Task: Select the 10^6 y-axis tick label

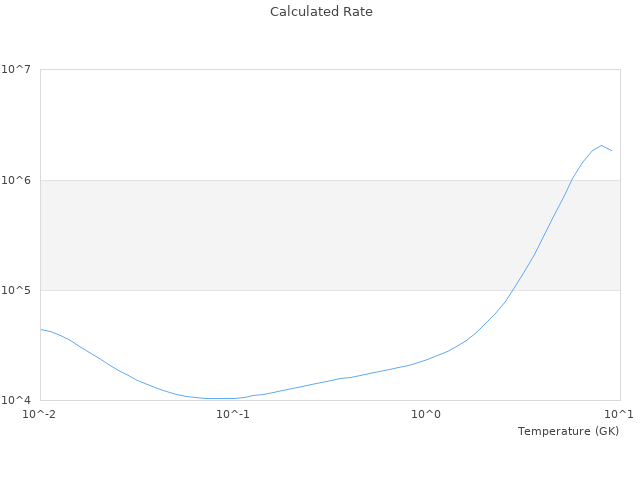Action: click(x=17, y=180)
